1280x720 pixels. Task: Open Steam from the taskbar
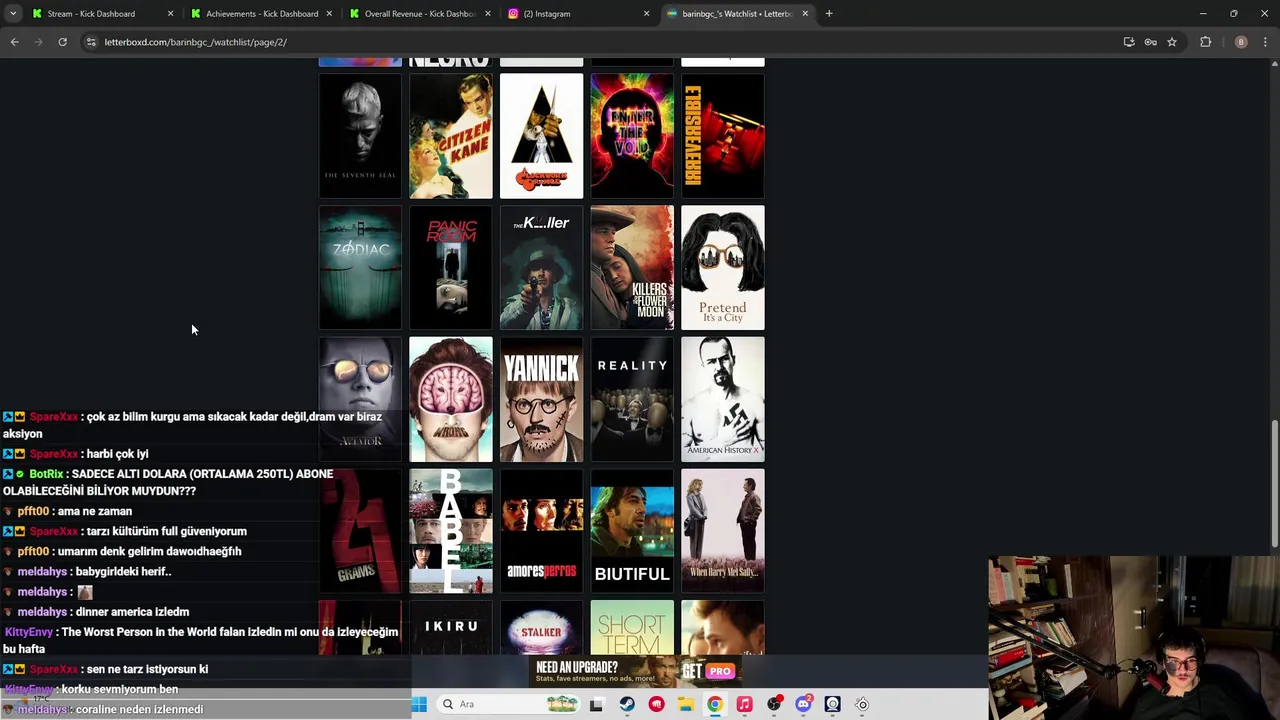pos(627,704)
